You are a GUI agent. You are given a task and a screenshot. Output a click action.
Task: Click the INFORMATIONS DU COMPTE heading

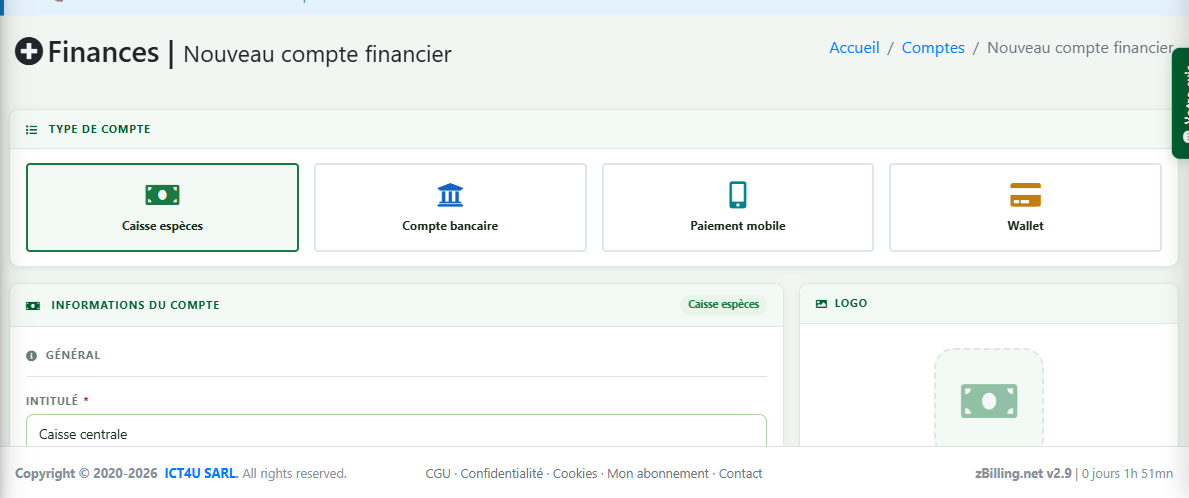pos(136,305)
